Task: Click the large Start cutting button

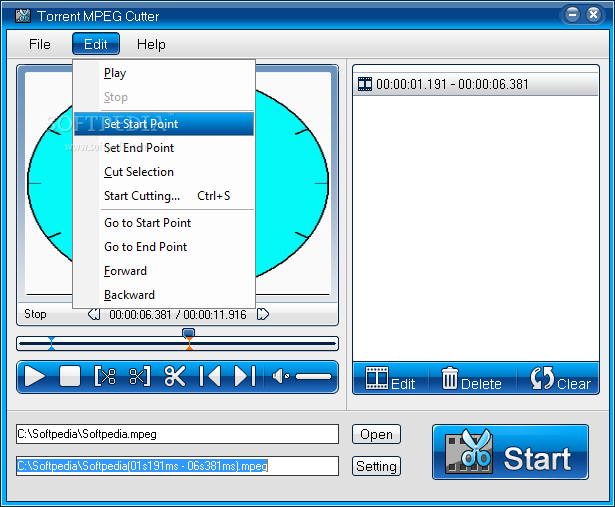Action: pyautogui.click(x=510, y=452)
